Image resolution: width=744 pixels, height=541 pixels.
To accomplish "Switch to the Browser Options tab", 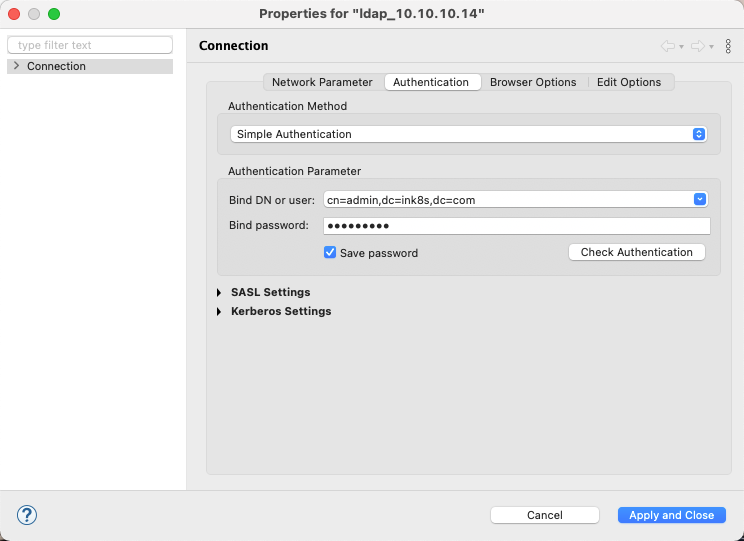I will [533, 82].
